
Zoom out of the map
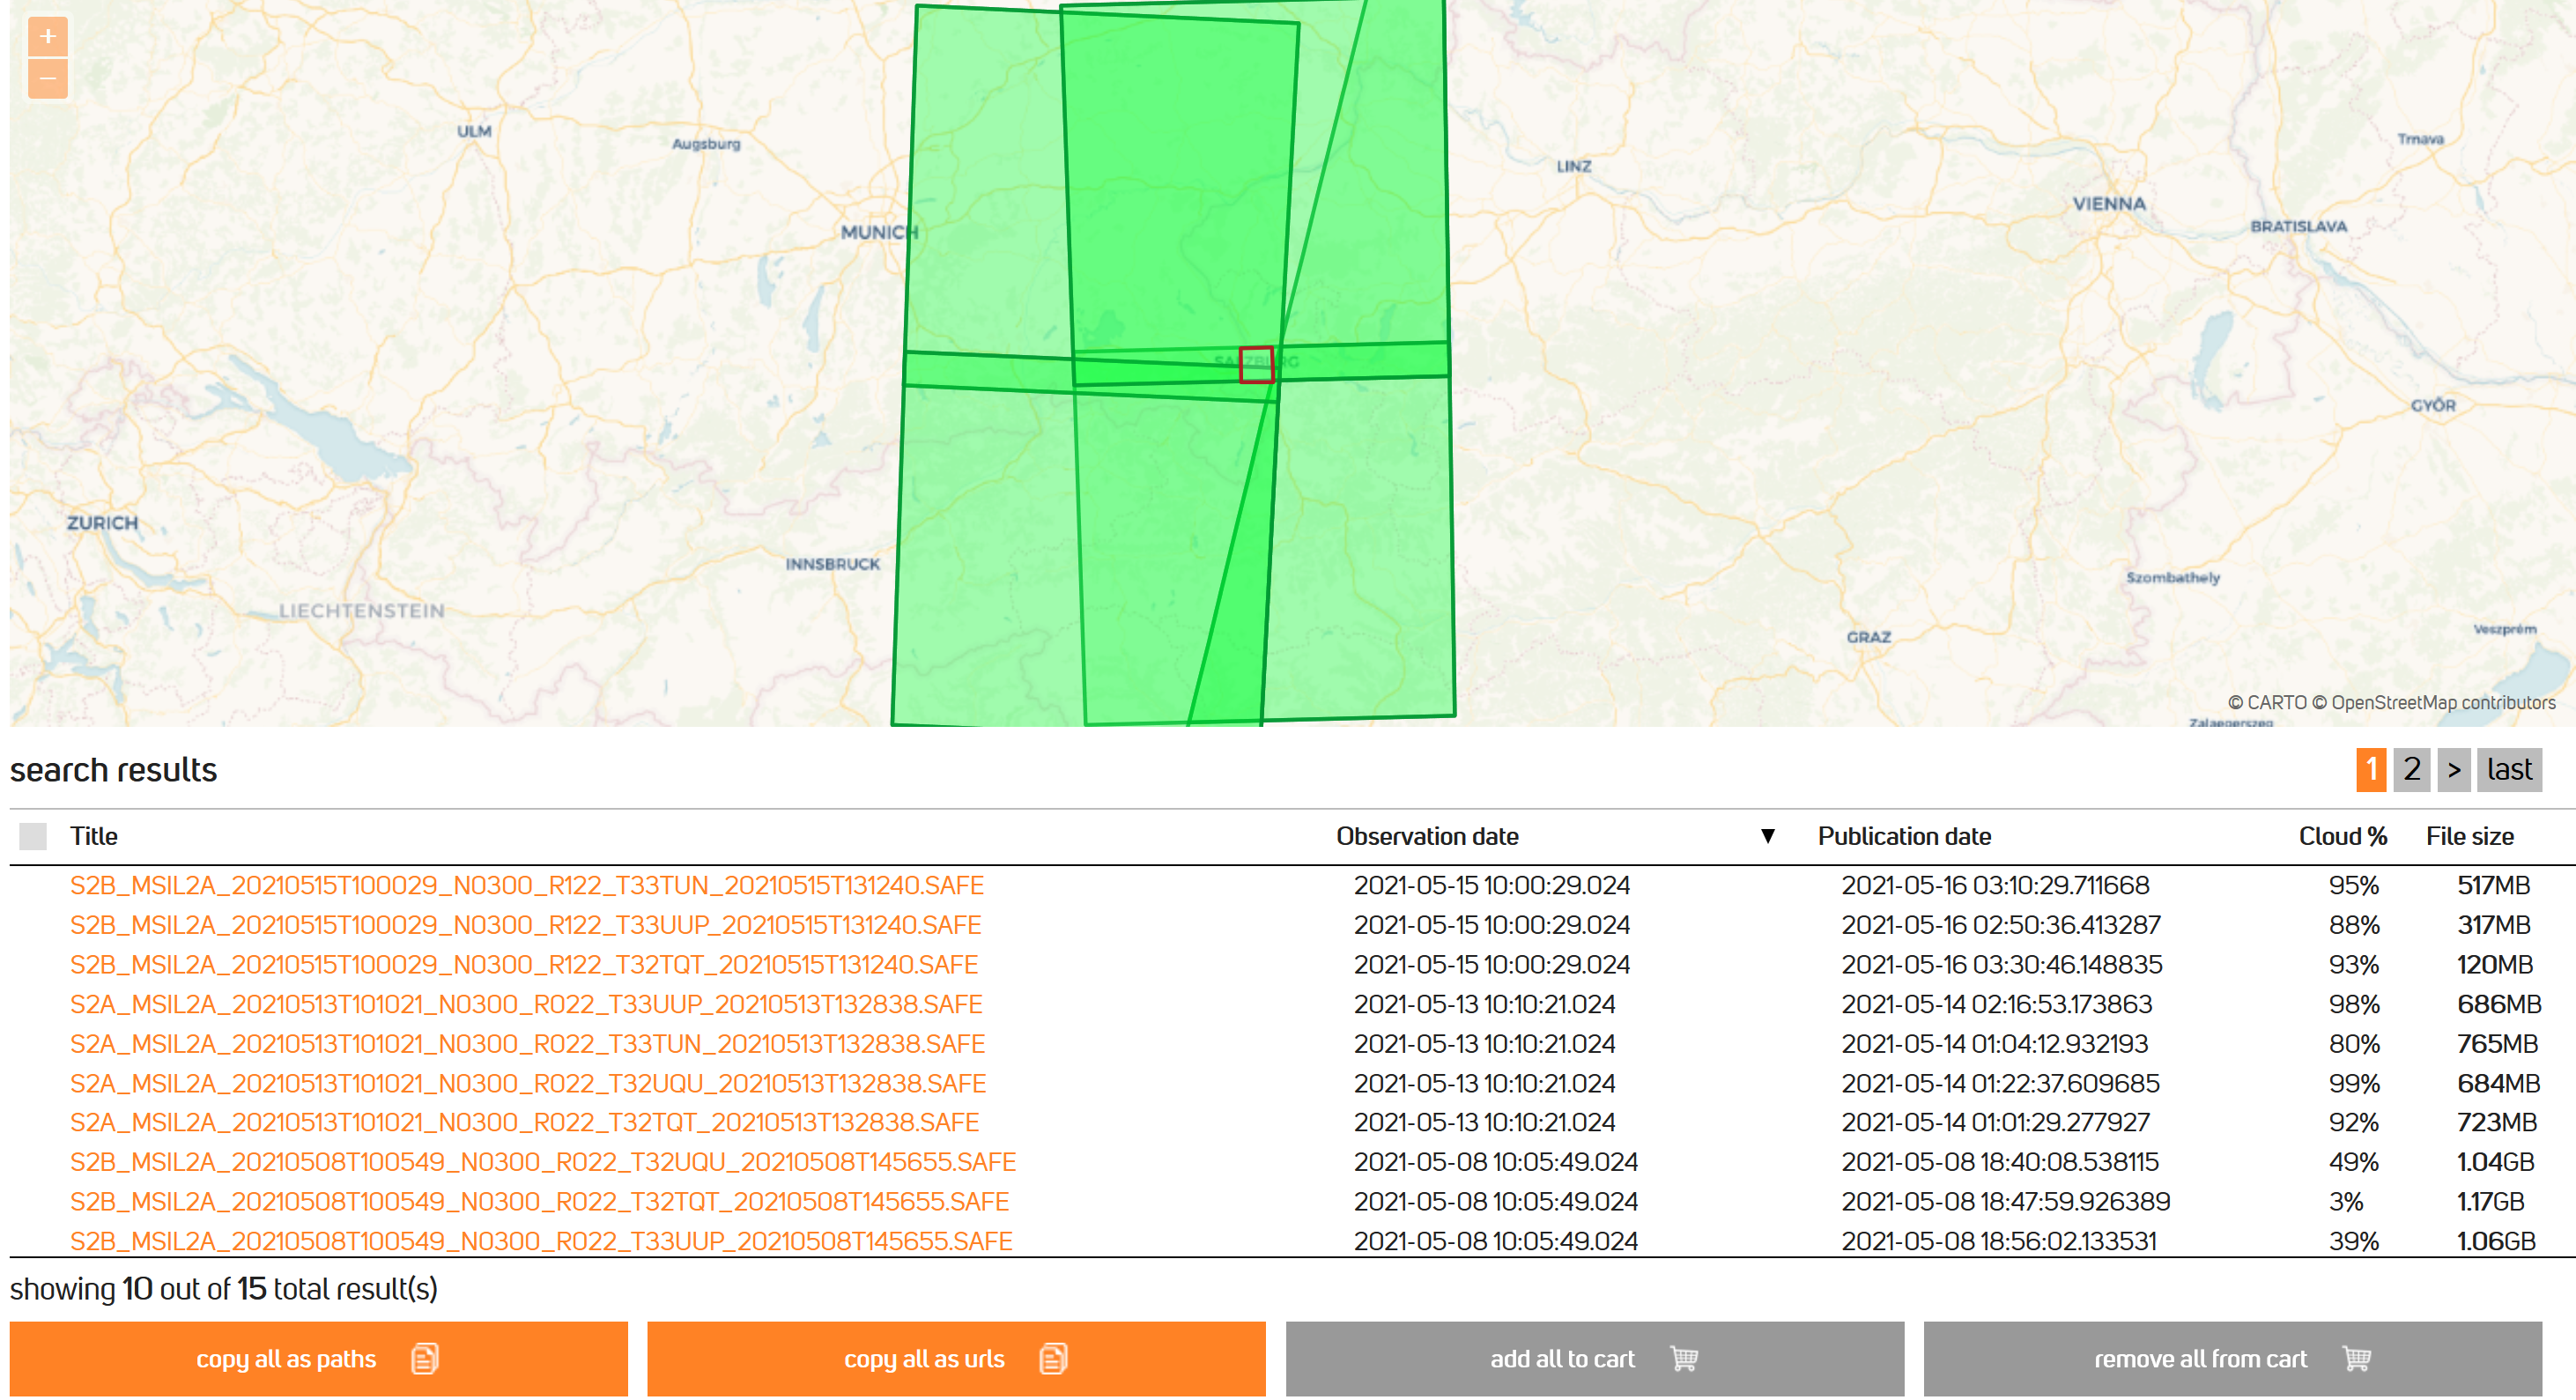pyautogui.click(x=47, y=79)
